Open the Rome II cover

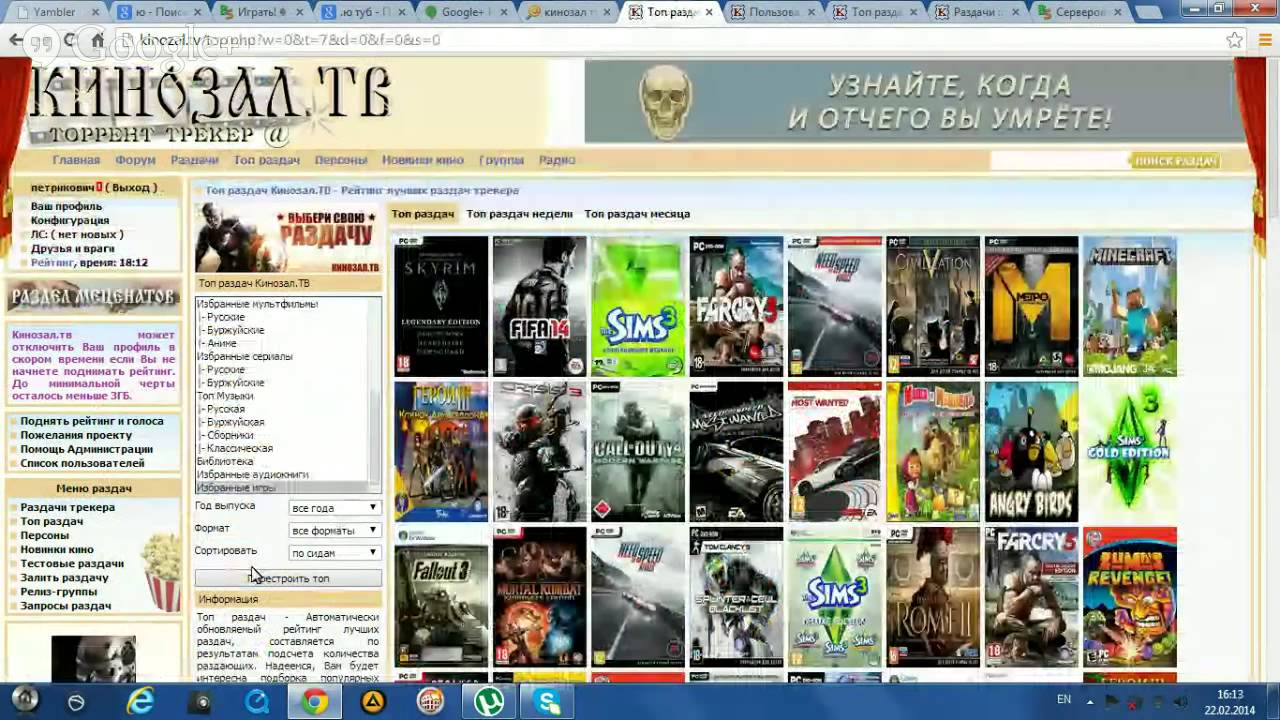933,597
